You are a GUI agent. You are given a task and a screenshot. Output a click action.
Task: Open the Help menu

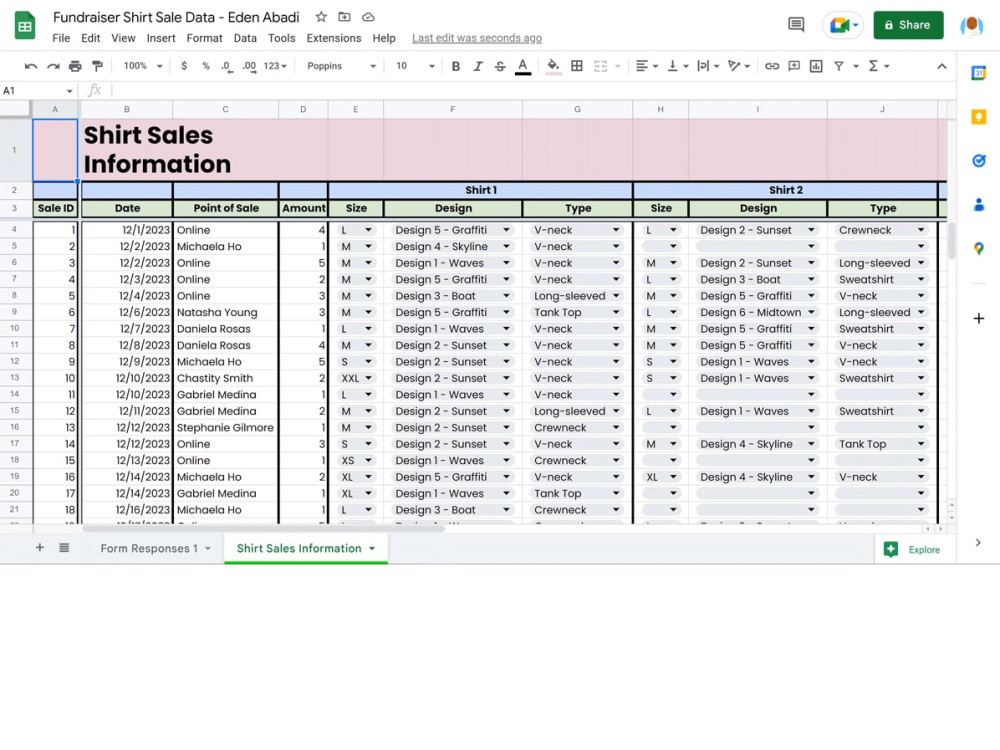384,38
